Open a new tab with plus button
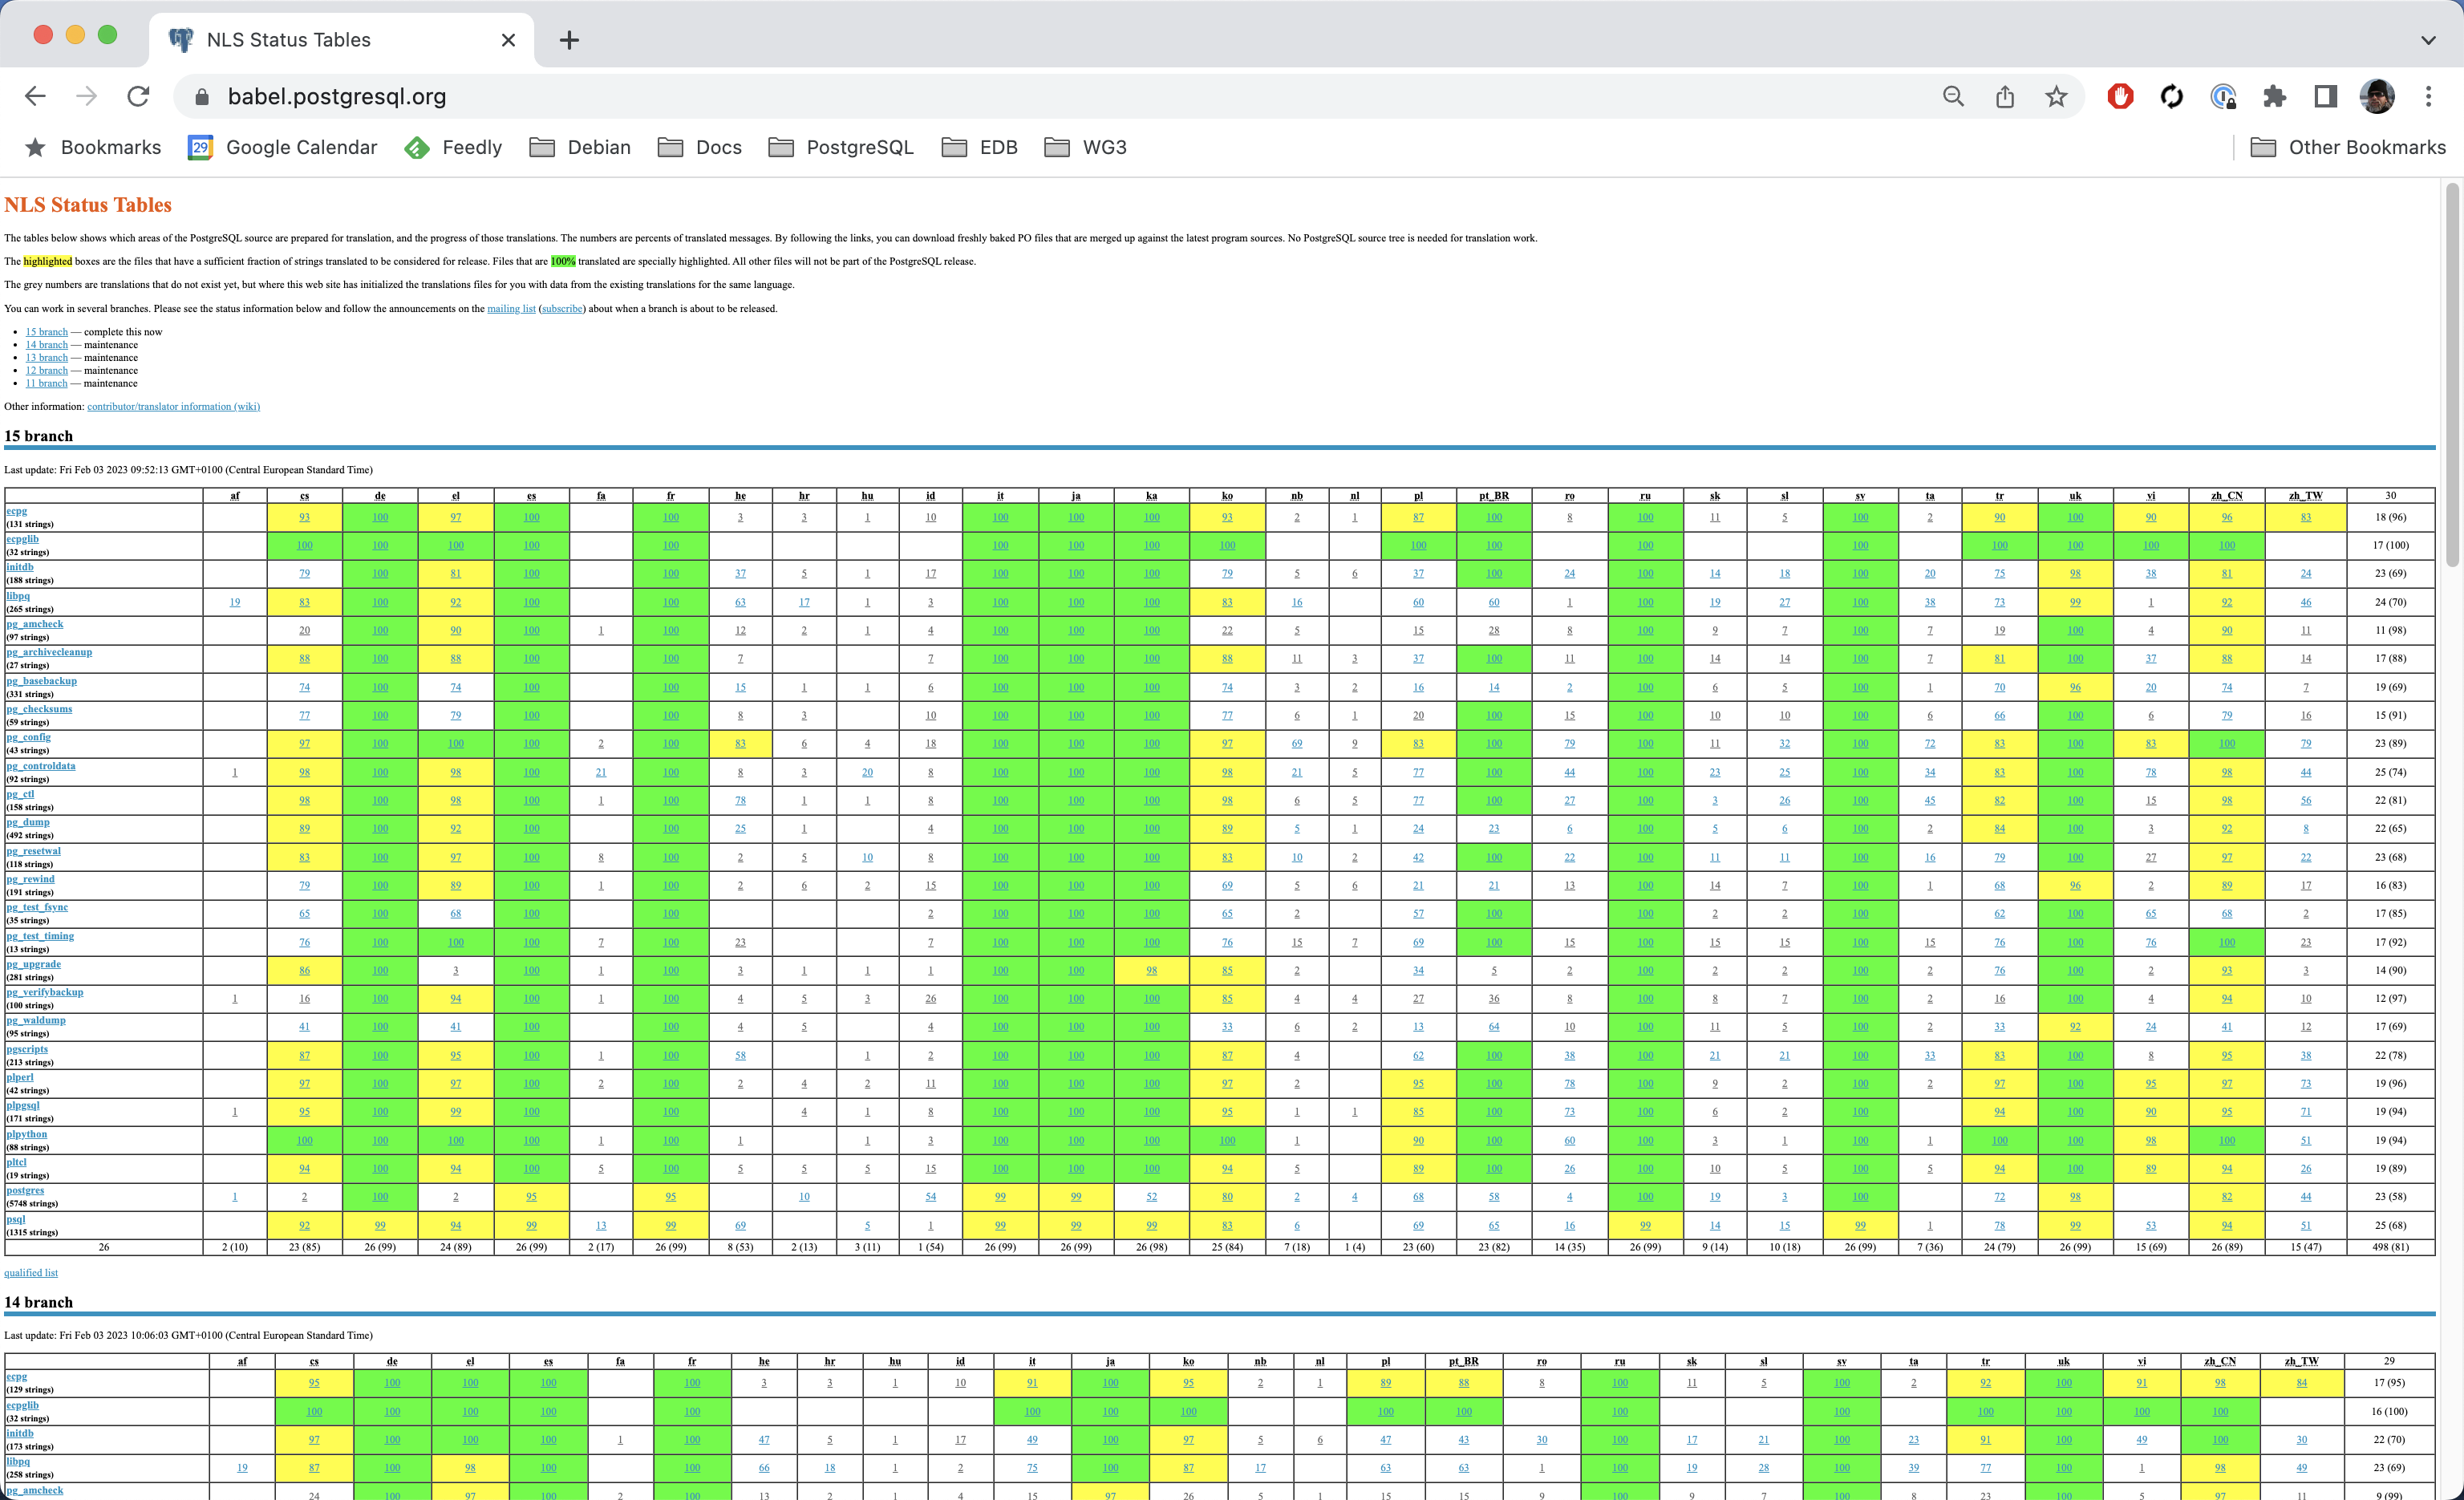The height and width of the screenshot is (1500, 2464). [569, 40]
